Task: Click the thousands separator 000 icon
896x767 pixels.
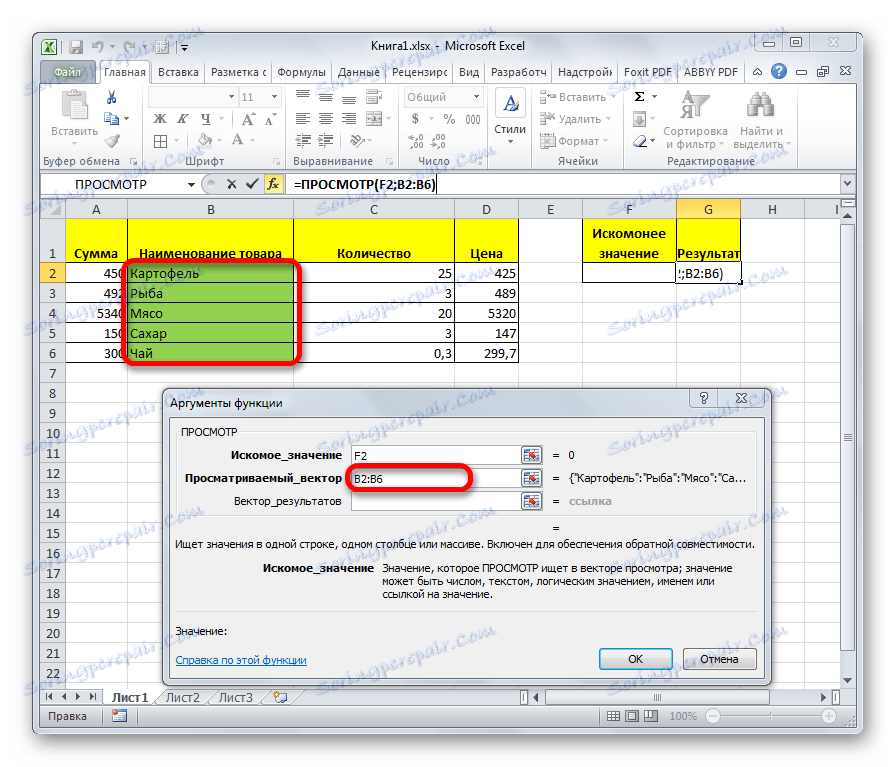Action: pyautogui.click(x=473, y=119)
